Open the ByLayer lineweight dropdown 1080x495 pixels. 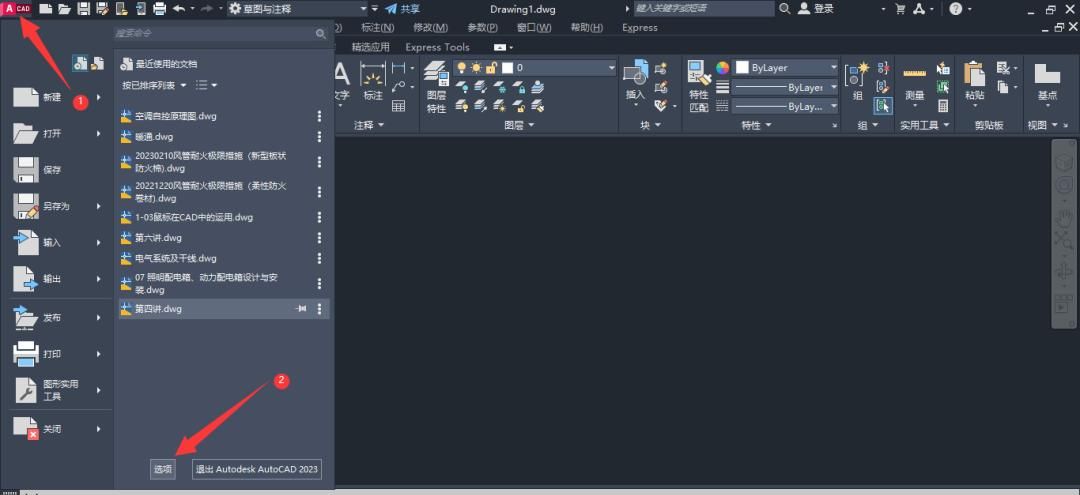[786, 87]
